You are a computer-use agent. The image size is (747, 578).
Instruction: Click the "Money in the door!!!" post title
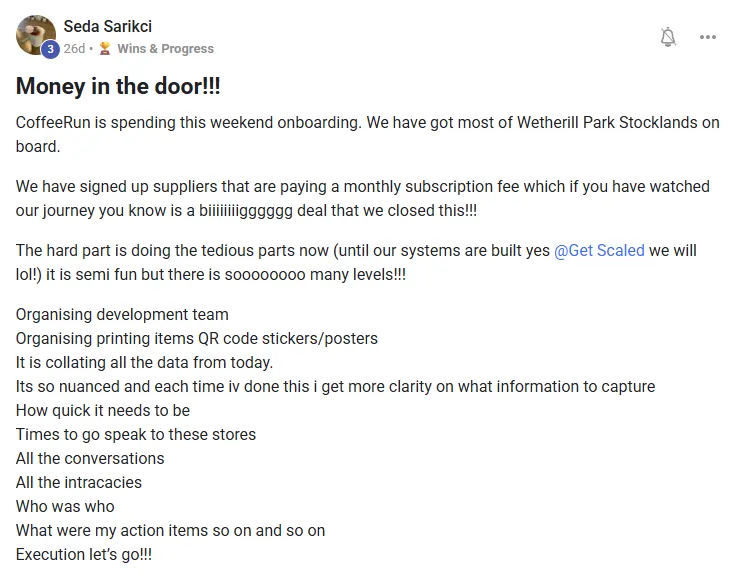[x=118, y=87]
